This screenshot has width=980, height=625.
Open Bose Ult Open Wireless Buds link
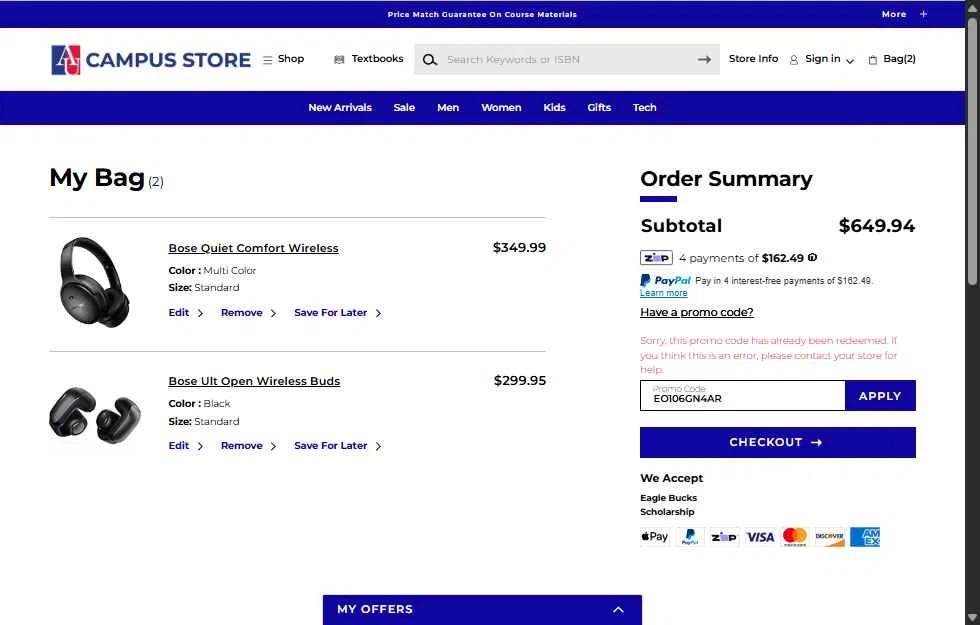click(254, 381)
